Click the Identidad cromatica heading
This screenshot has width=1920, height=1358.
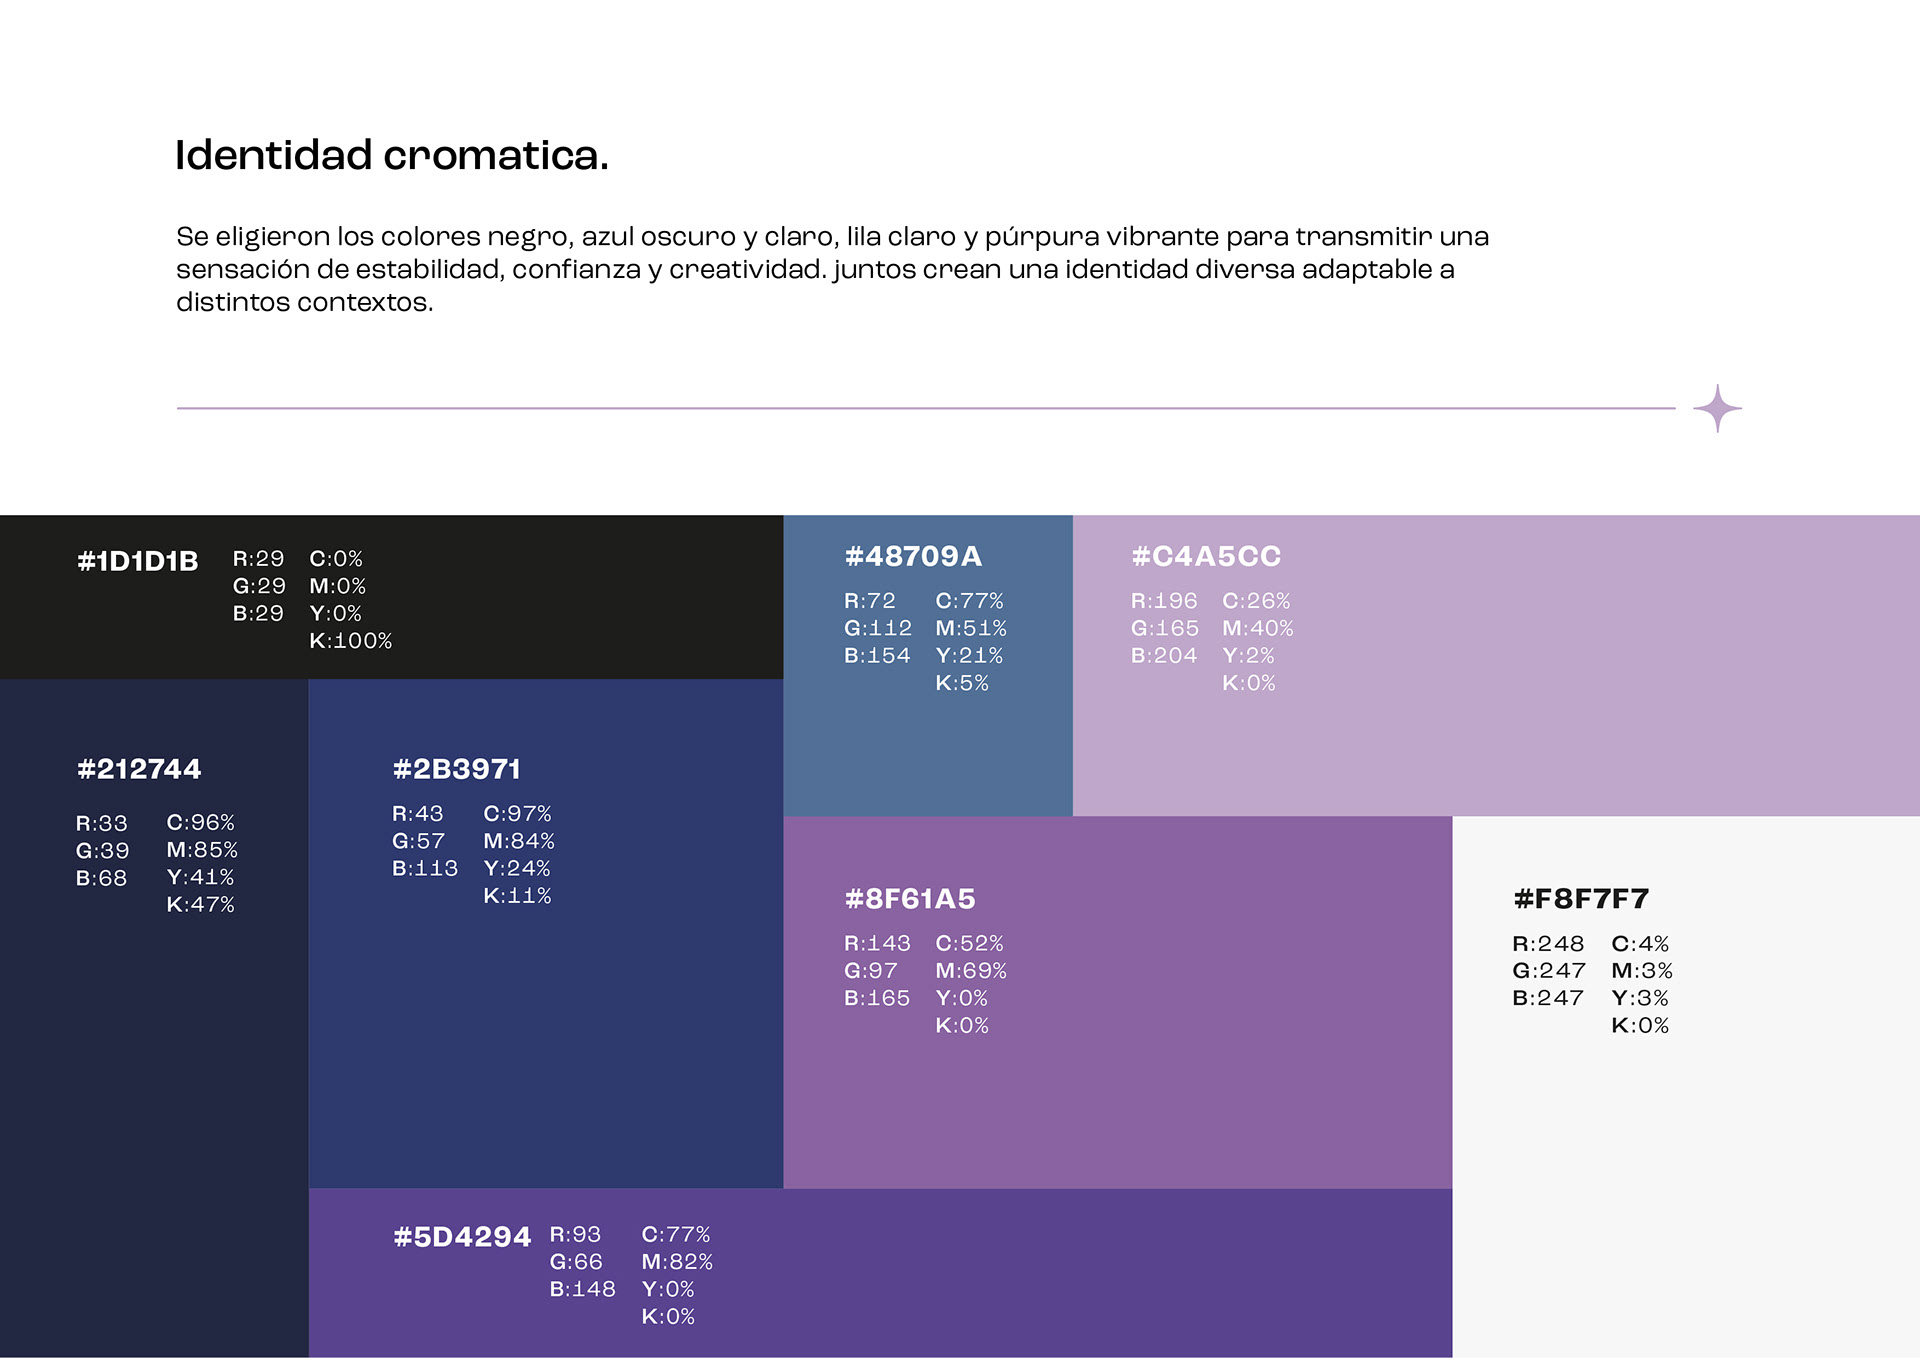pos(392,155)
